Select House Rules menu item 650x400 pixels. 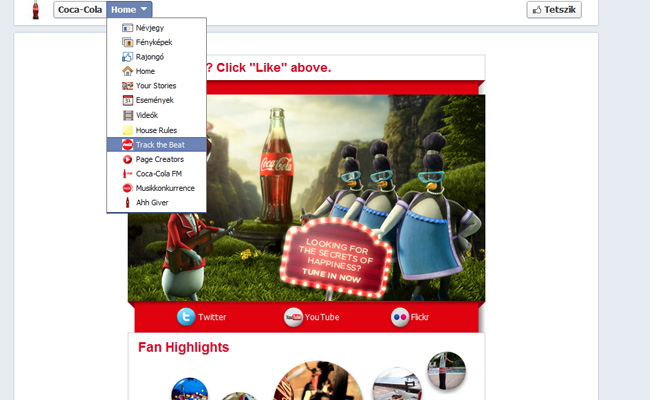pos(157,130)
